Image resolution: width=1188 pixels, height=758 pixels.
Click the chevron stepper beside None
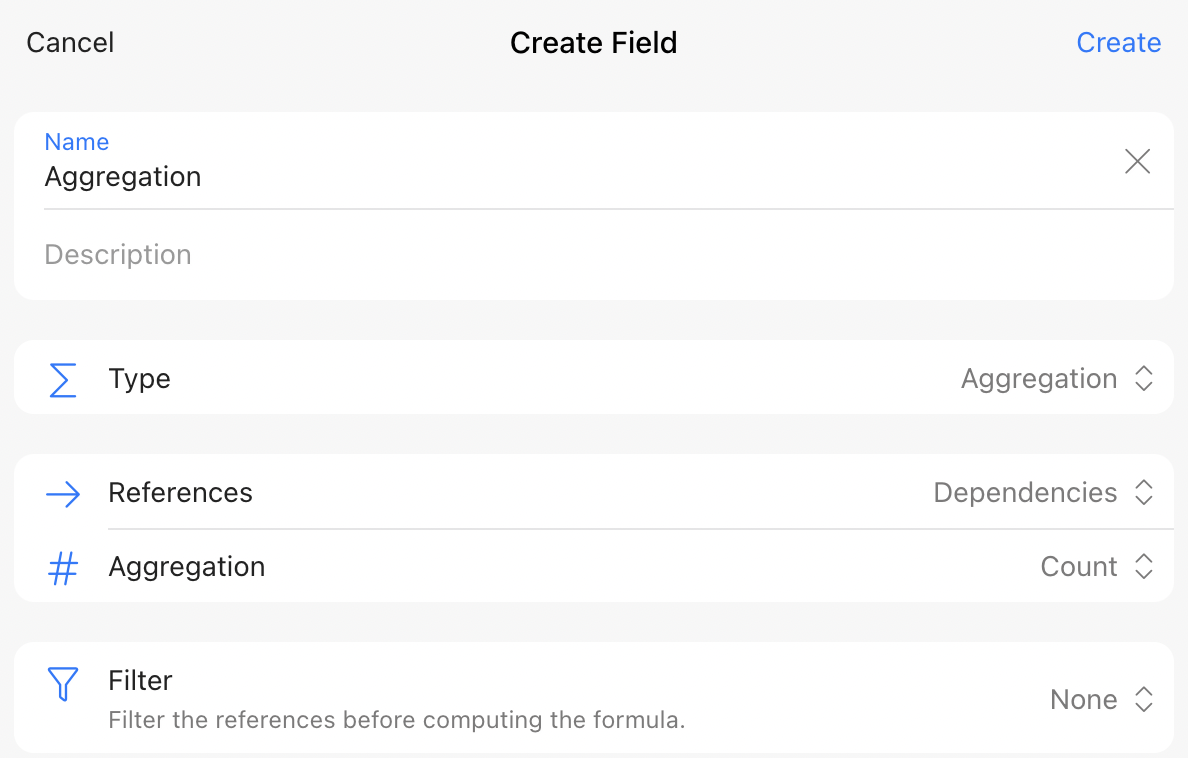coord(1144,700)
